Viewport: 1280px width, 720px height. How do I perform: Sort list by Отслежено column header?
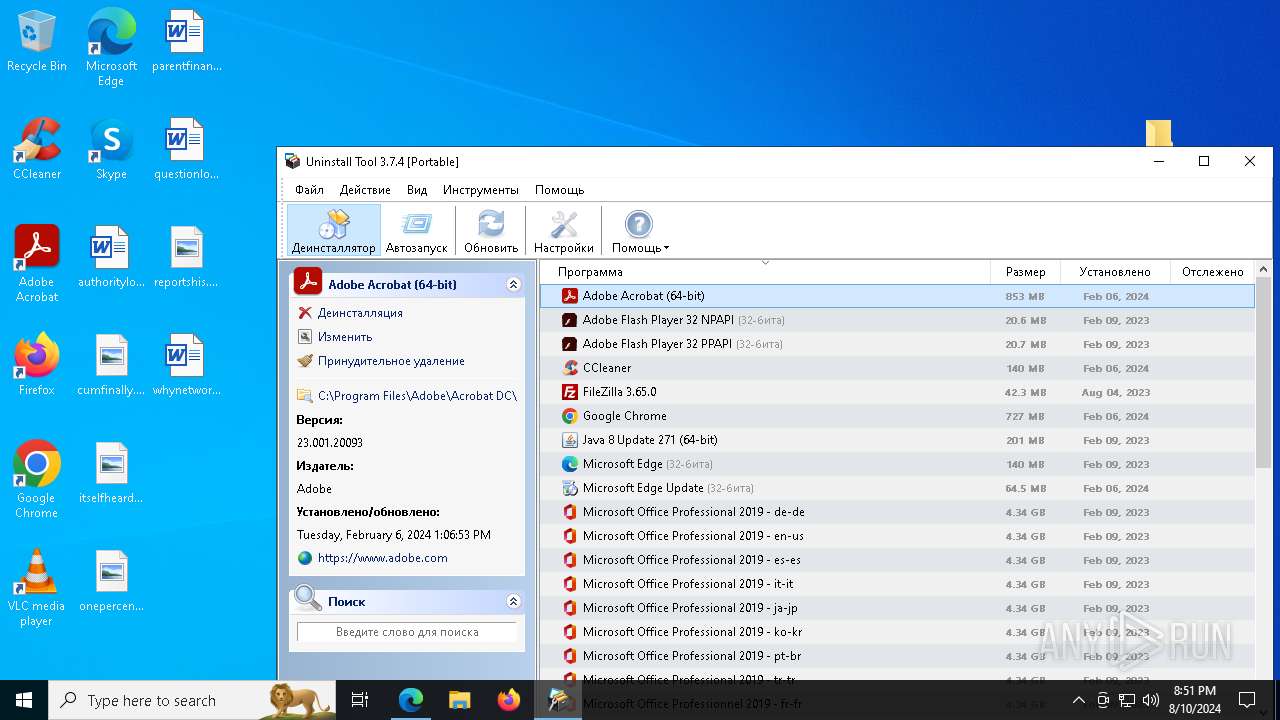pos(1212,272)
